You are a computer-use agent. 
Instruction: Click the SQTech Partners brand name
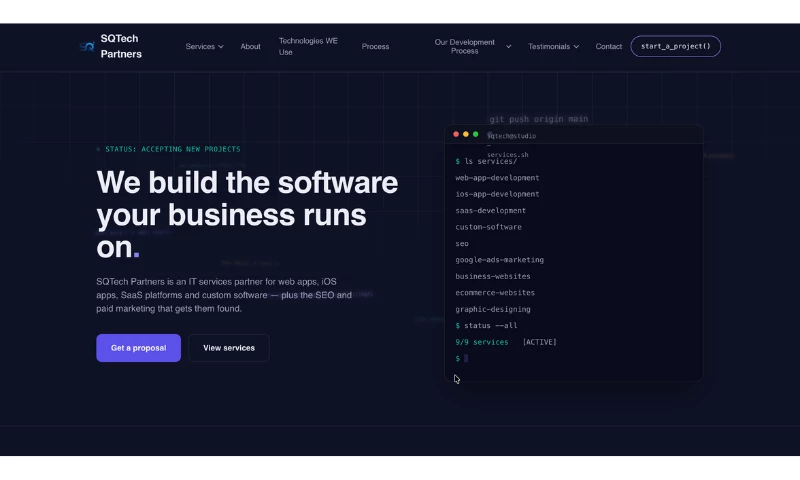click(121, 46)
